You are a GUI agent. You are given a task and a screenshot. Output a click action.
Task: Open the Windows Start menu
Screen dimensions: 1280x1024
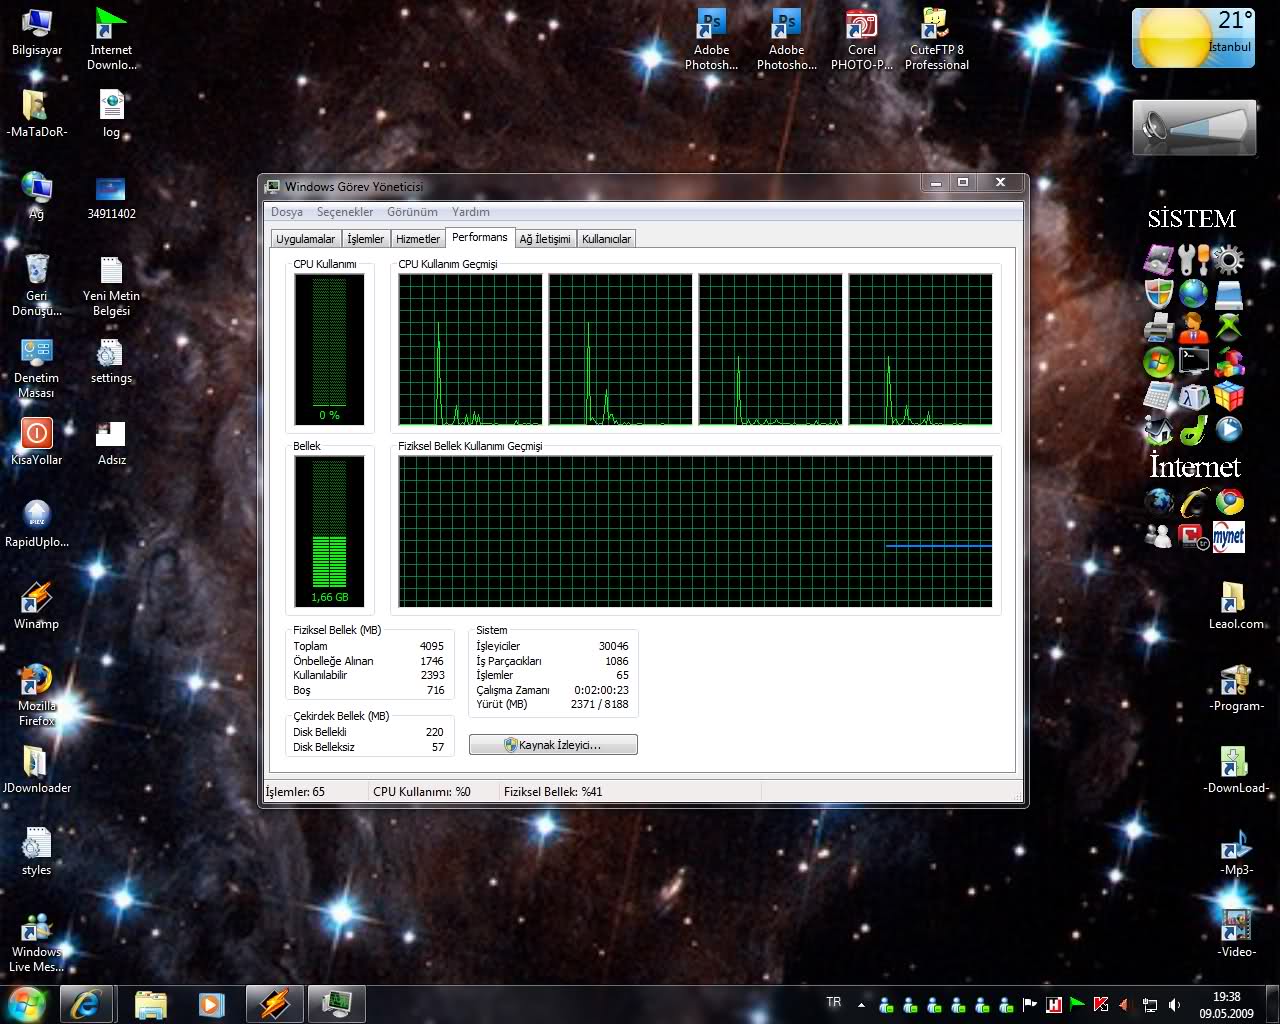coord(26,1003)
